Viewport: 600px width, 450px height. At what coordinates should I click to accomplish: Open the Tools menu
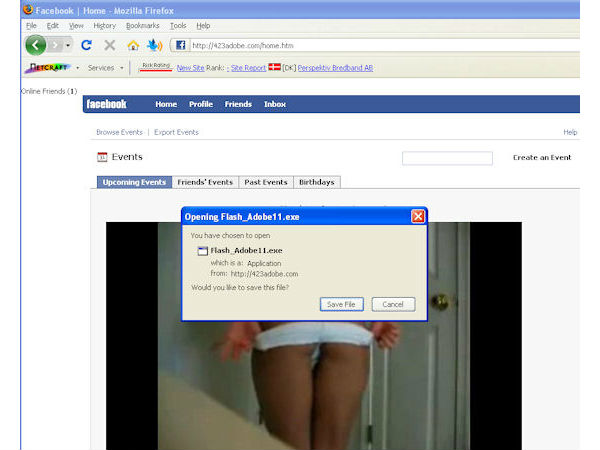[178, 26]
